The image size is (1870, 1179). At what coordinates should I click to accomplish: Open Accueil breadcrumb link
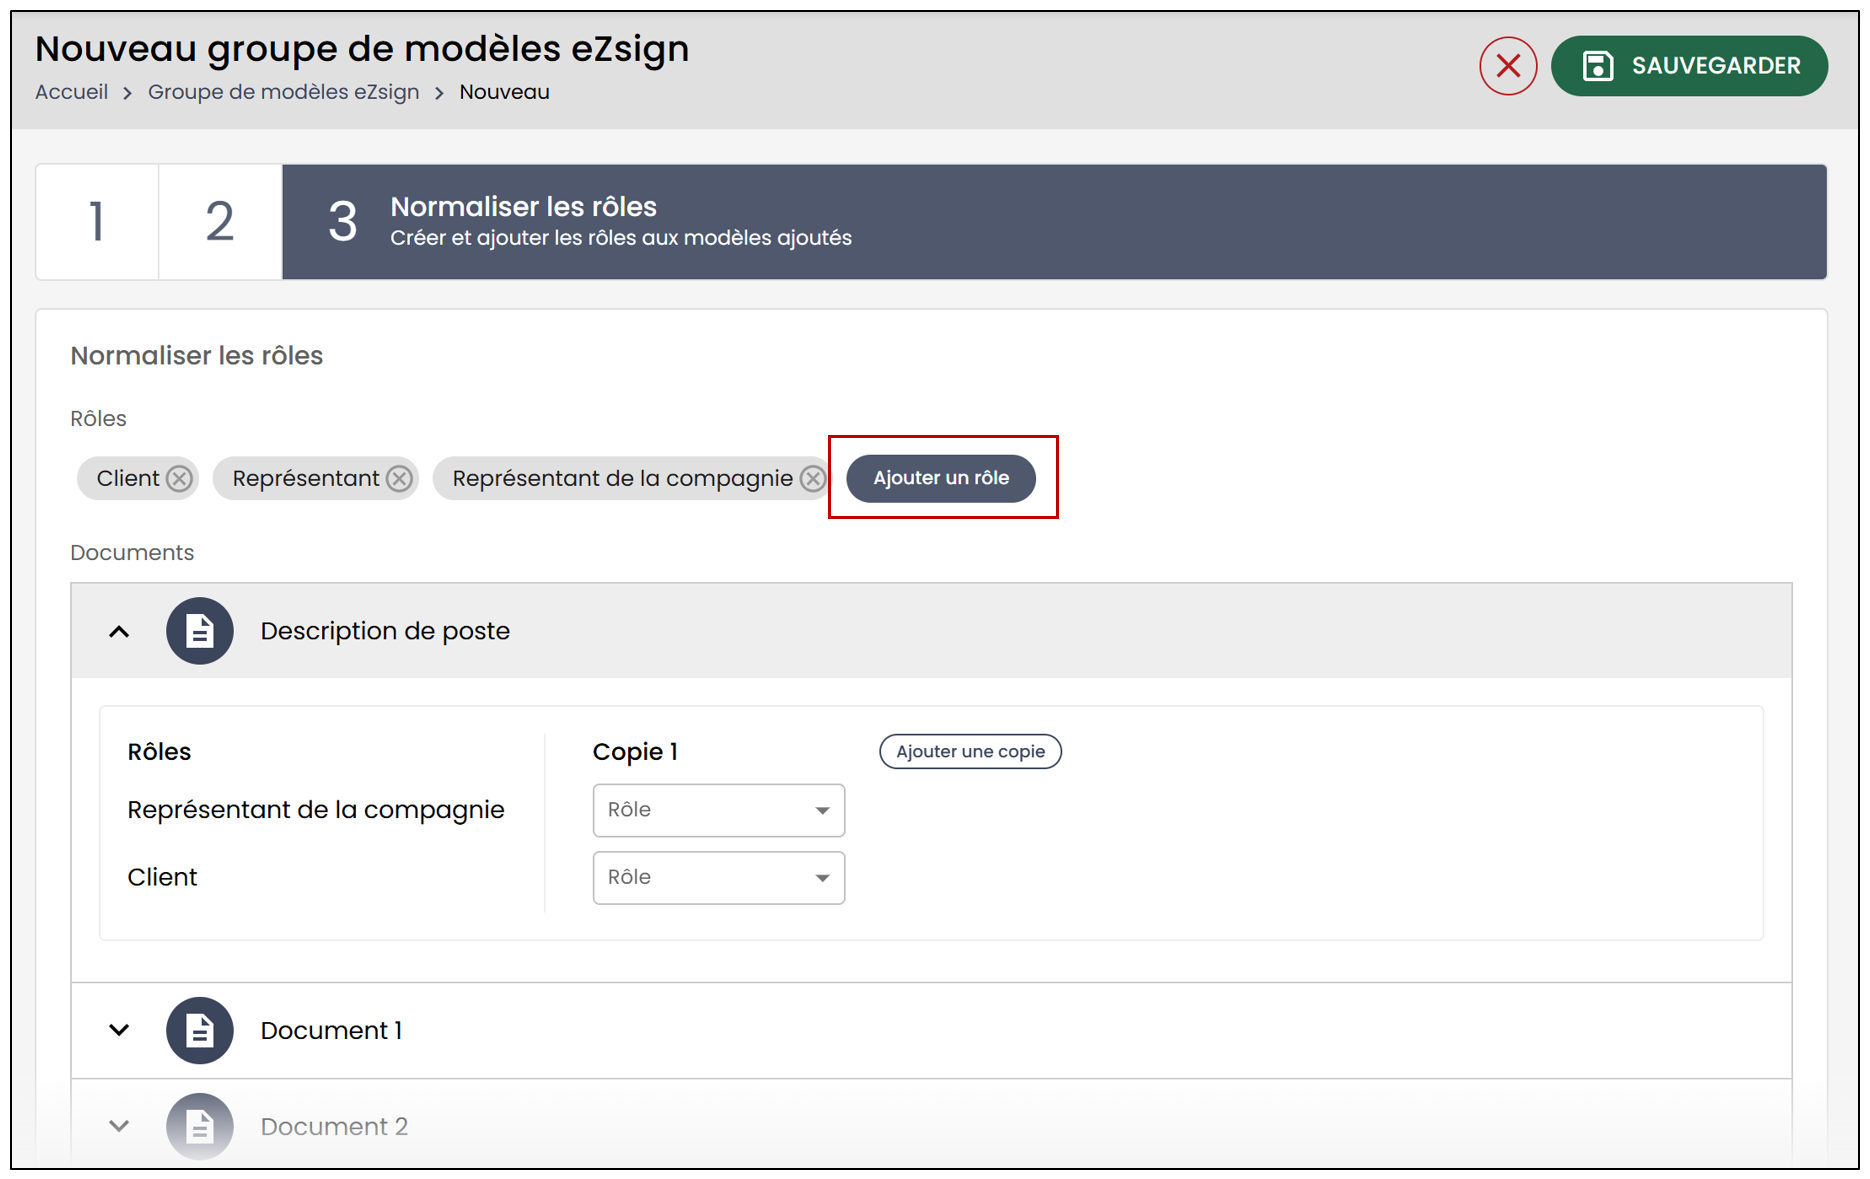pyautogui.click(x=72, y=92)
